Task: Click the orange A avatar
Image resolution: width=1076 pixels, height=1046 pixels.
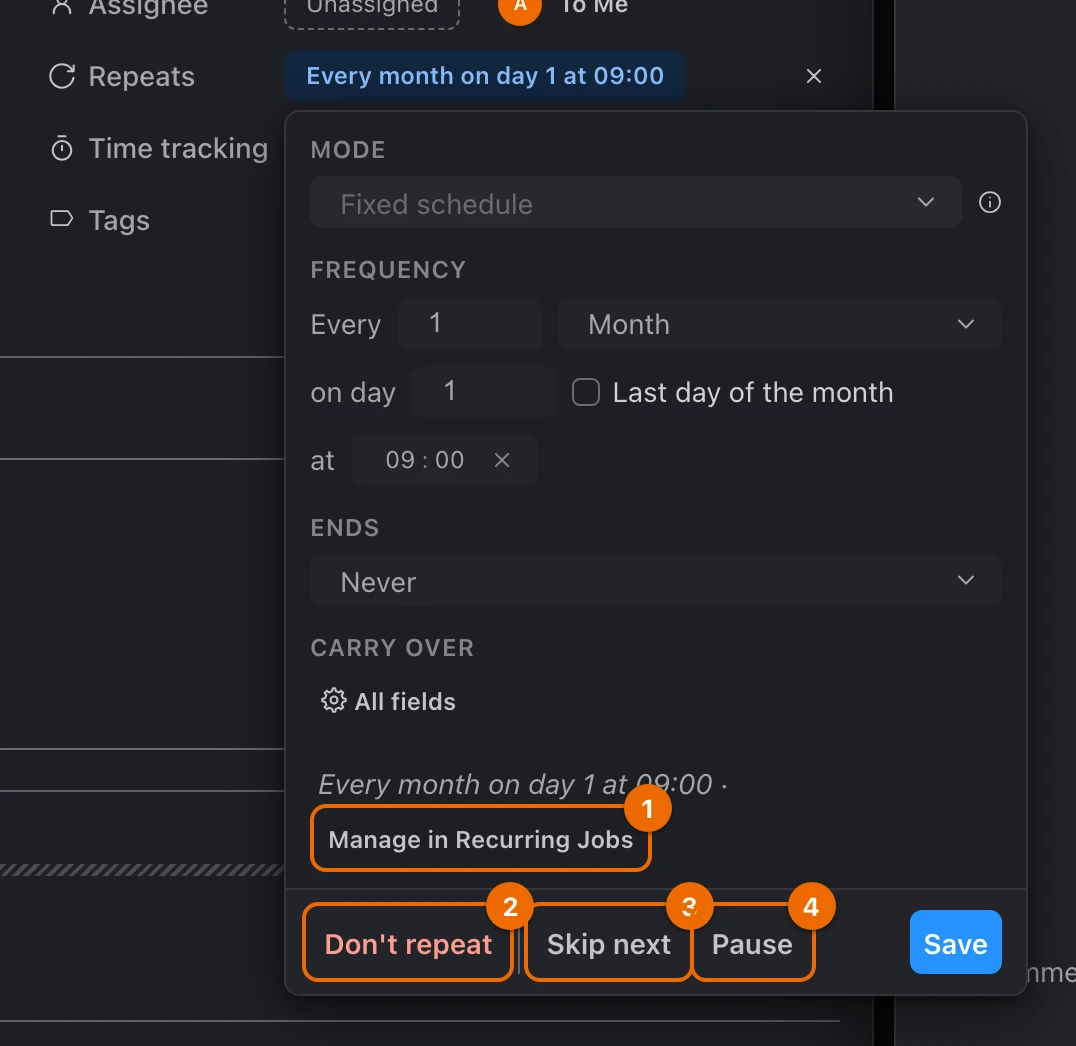Action: tap(519, 7)
